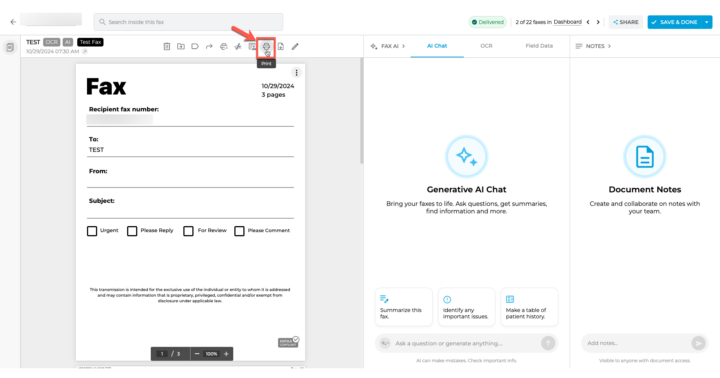
Task: Click the forward fax arrow icon
Action: [209, 46]
